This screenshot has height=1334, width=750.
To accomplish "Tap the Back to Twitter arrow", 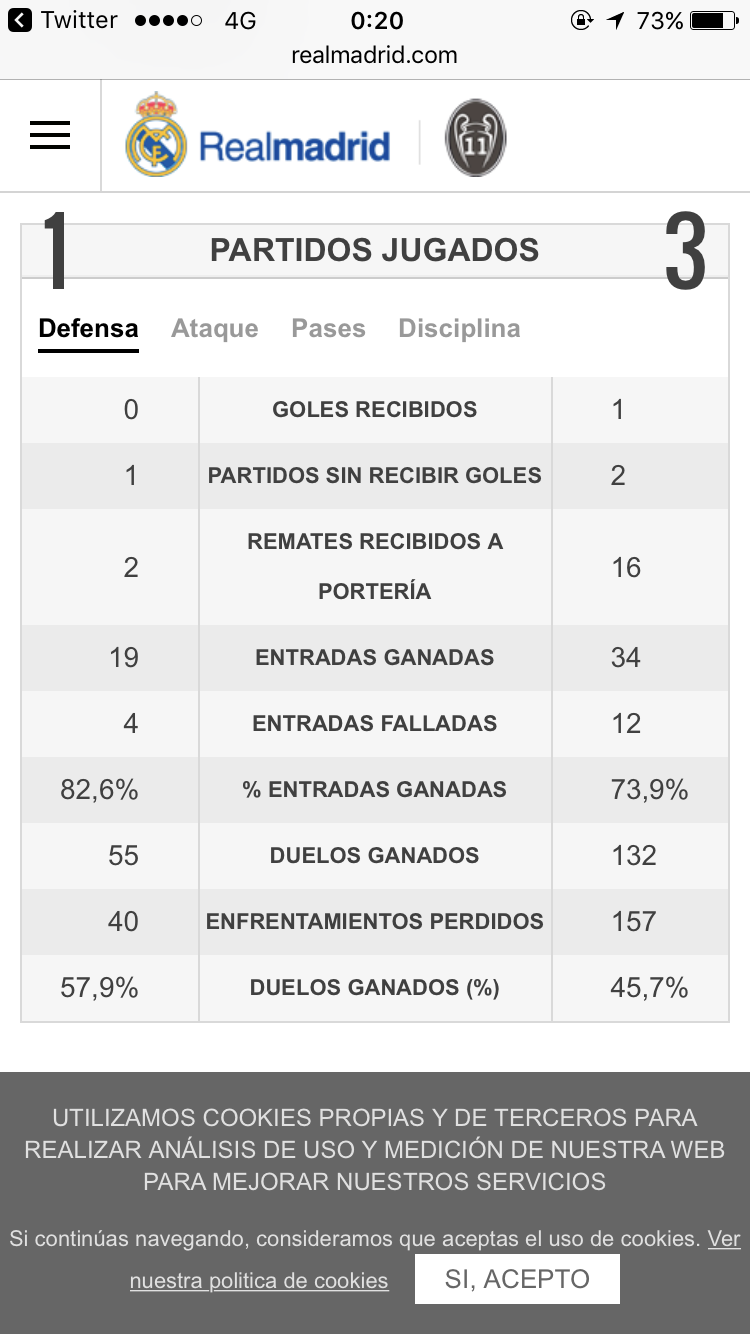I will coord(20,20).
